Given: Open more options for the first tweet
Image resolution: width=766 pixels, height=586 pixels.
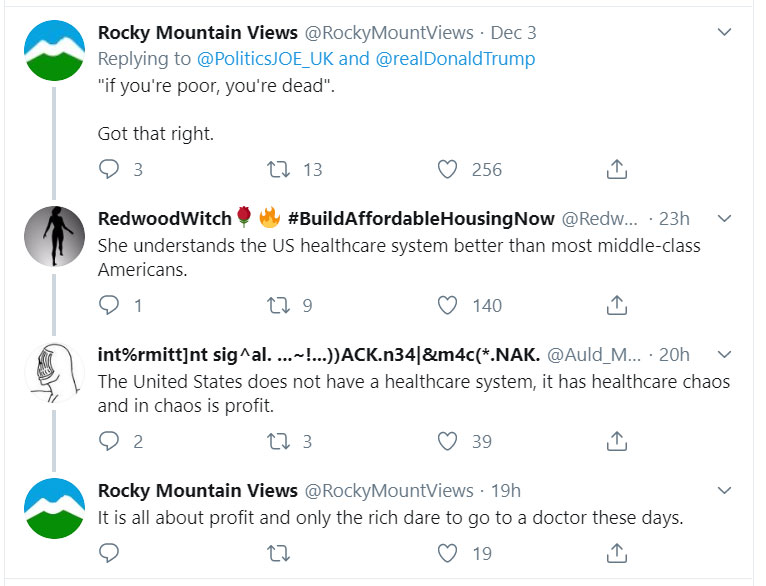Looking at the screenshot, I should click(725, 33).
